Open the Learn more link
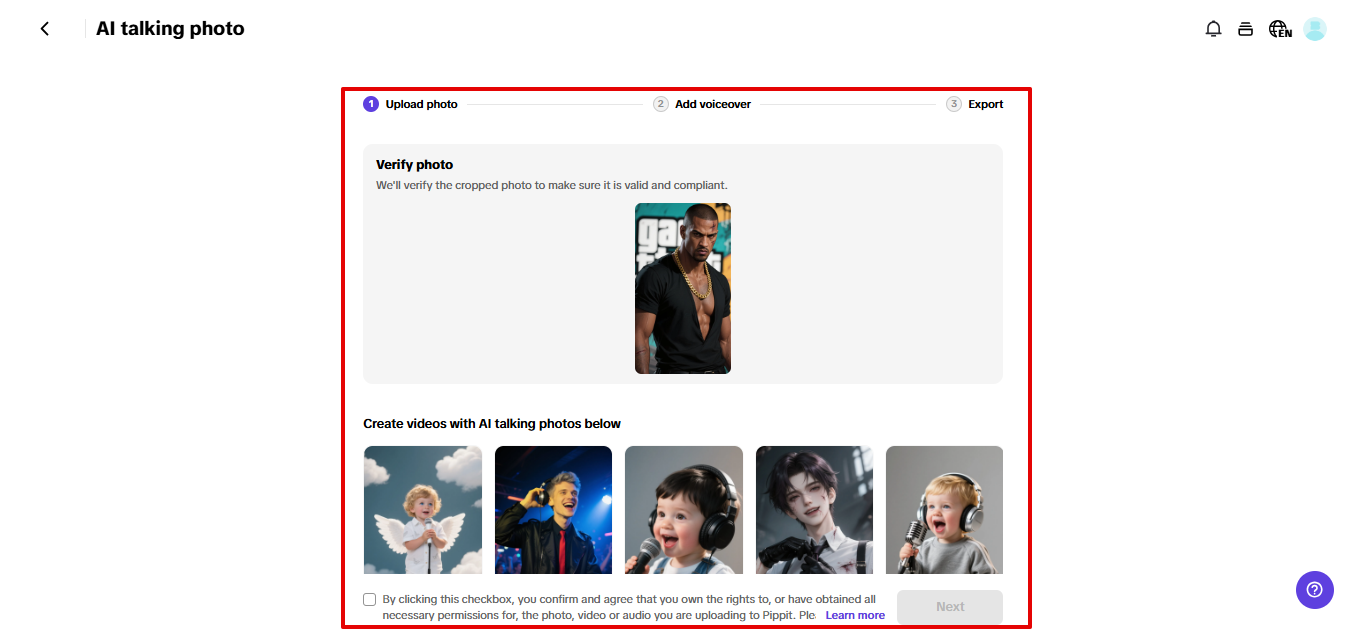The width and height of the screenshot is (1365, 640). click(x=855, y=615)
